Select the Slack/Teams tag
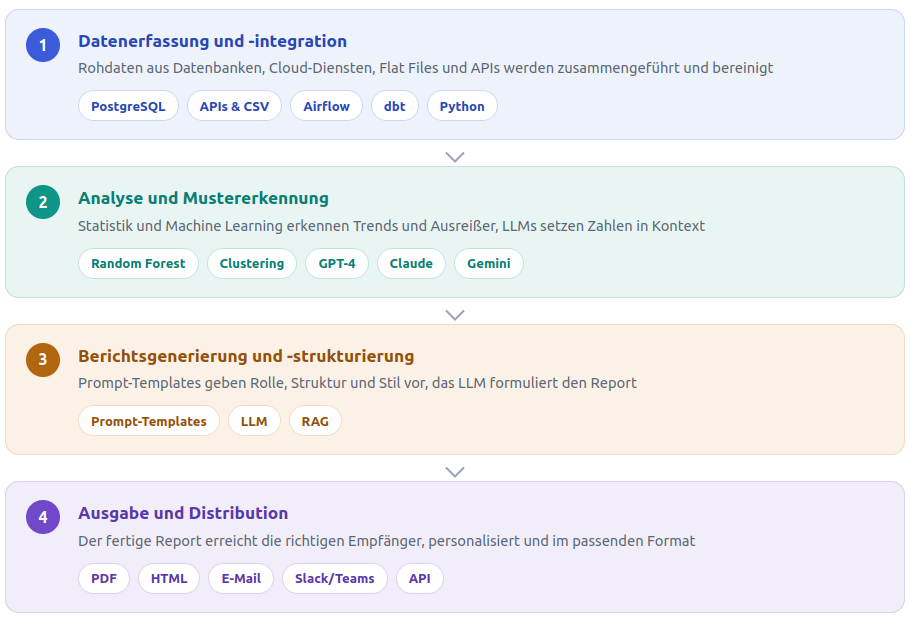 point(335,578)
